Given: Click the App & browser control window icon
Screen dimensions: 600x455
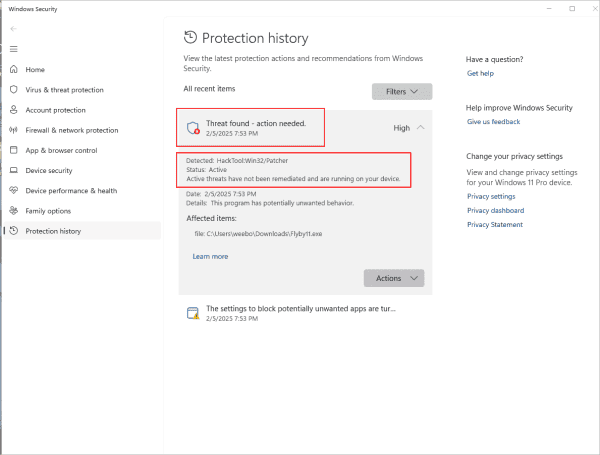Looking at the screenshot, I should pos(14,150).
